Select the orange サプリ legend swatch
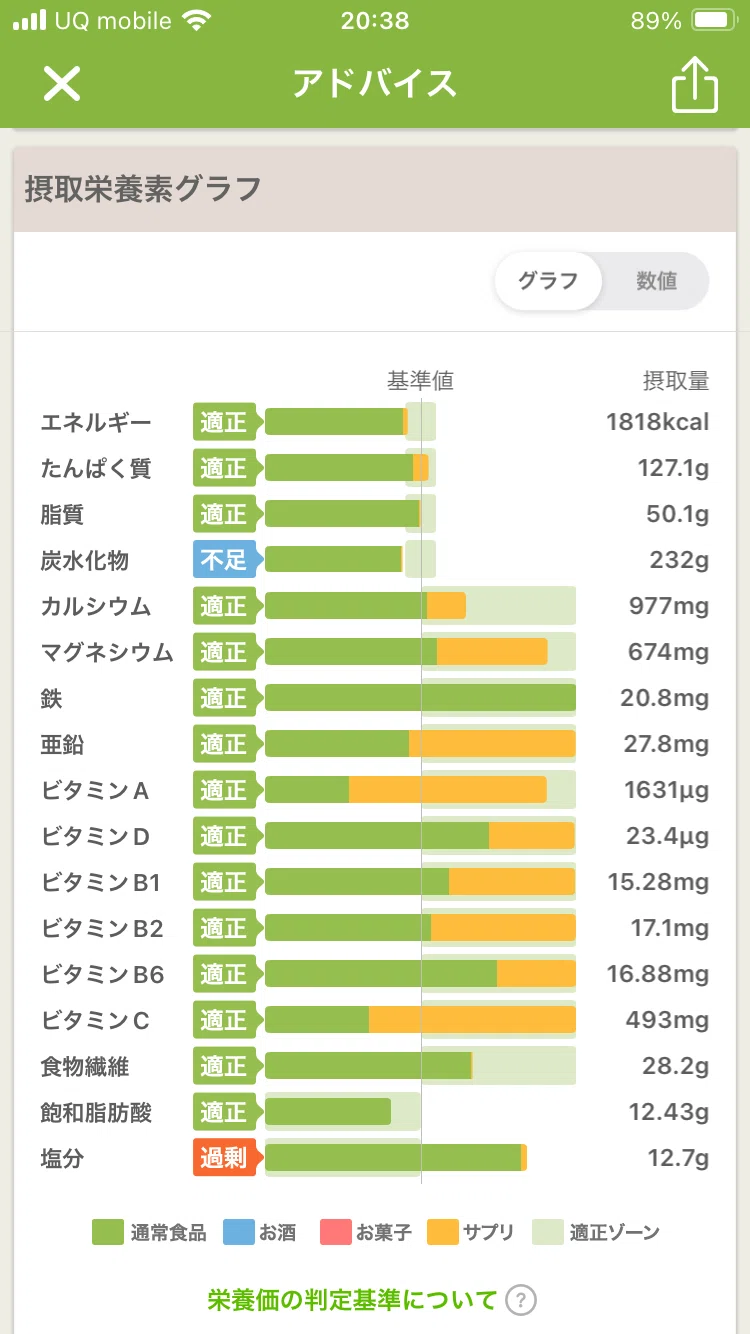 (442, 1232)
